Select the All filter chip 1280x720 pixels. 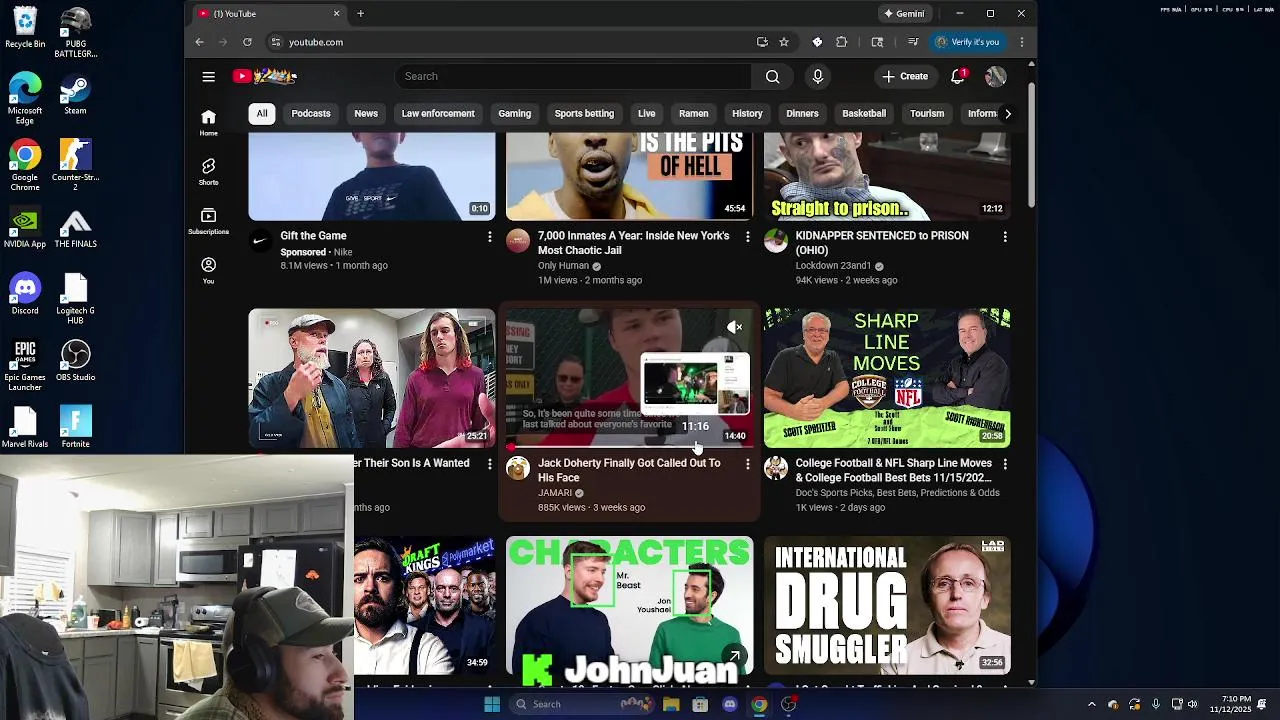pyautogui.click(x=262, y=114)
